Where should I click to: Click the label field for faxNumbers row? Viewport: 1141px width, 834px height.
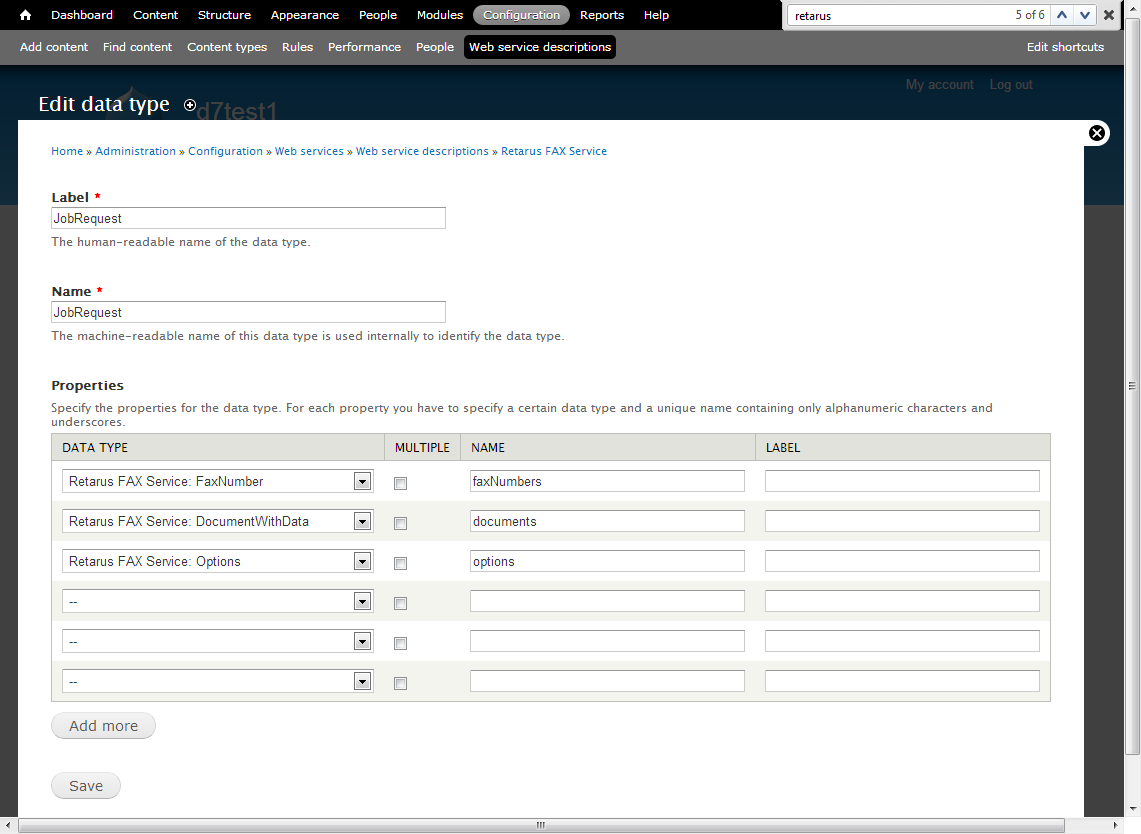coord(902,481)
